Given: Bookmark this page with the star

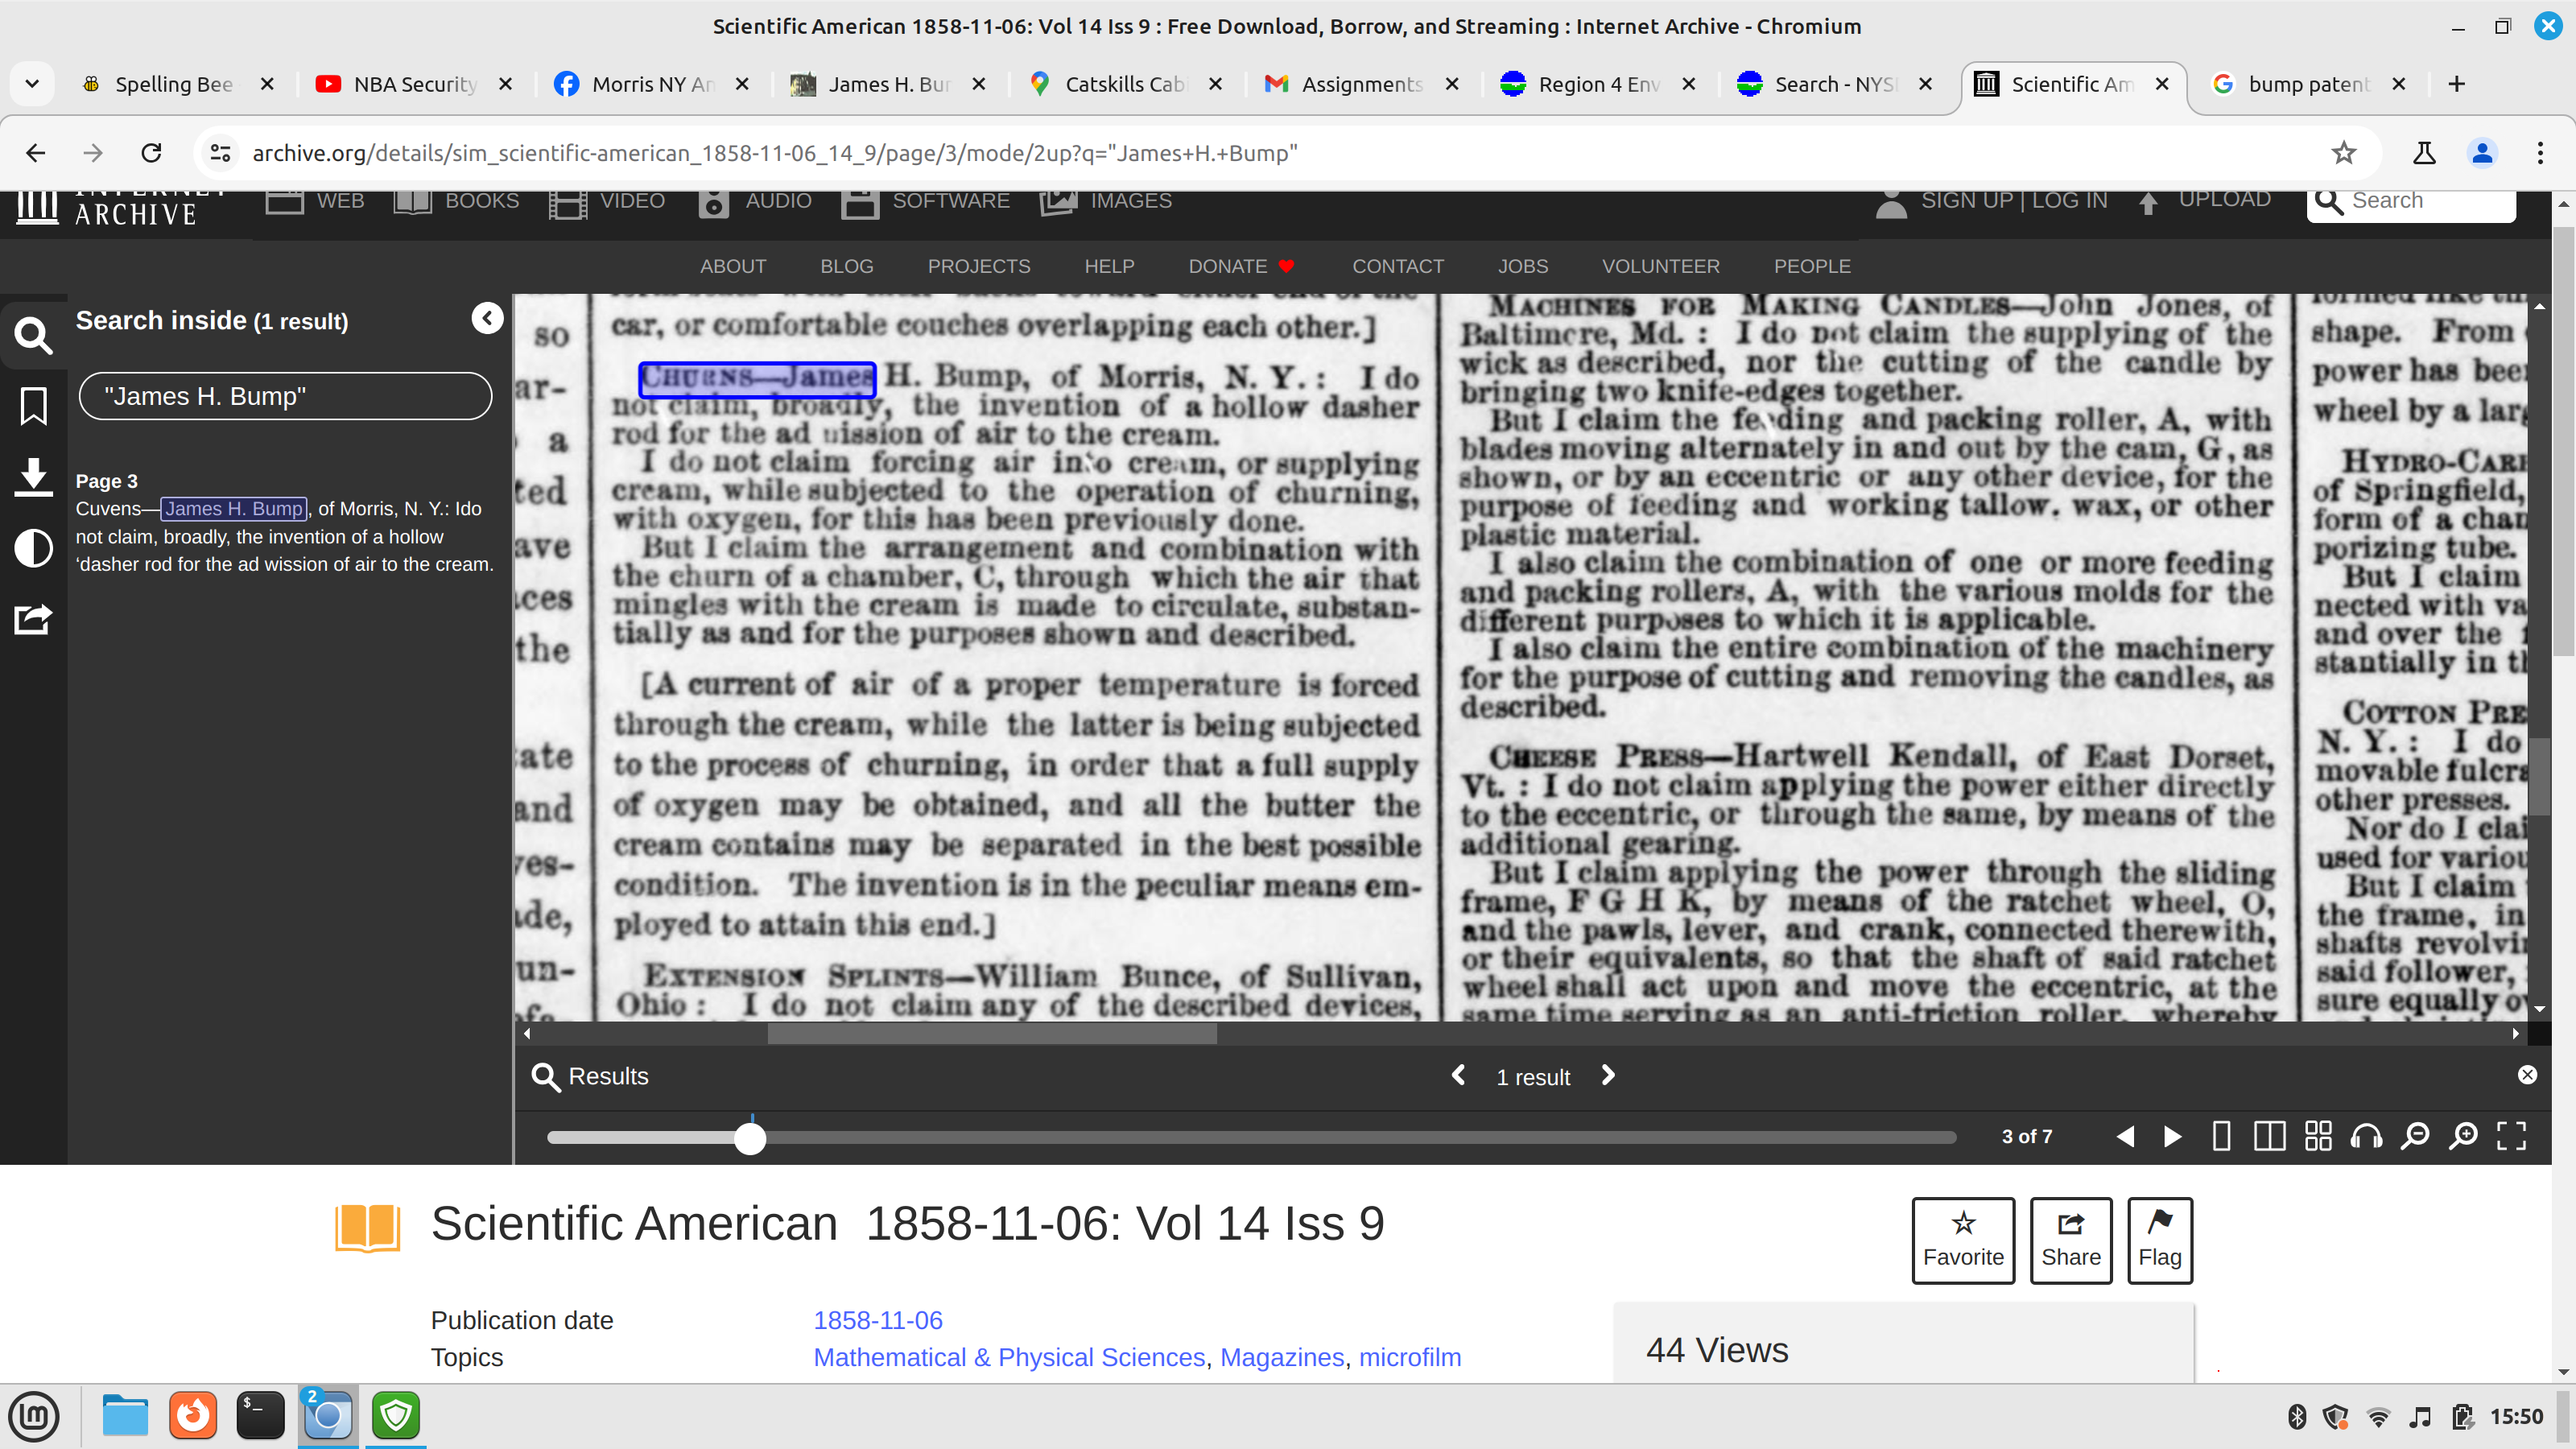Looking at the screenshot, I should pos(2343,153).
